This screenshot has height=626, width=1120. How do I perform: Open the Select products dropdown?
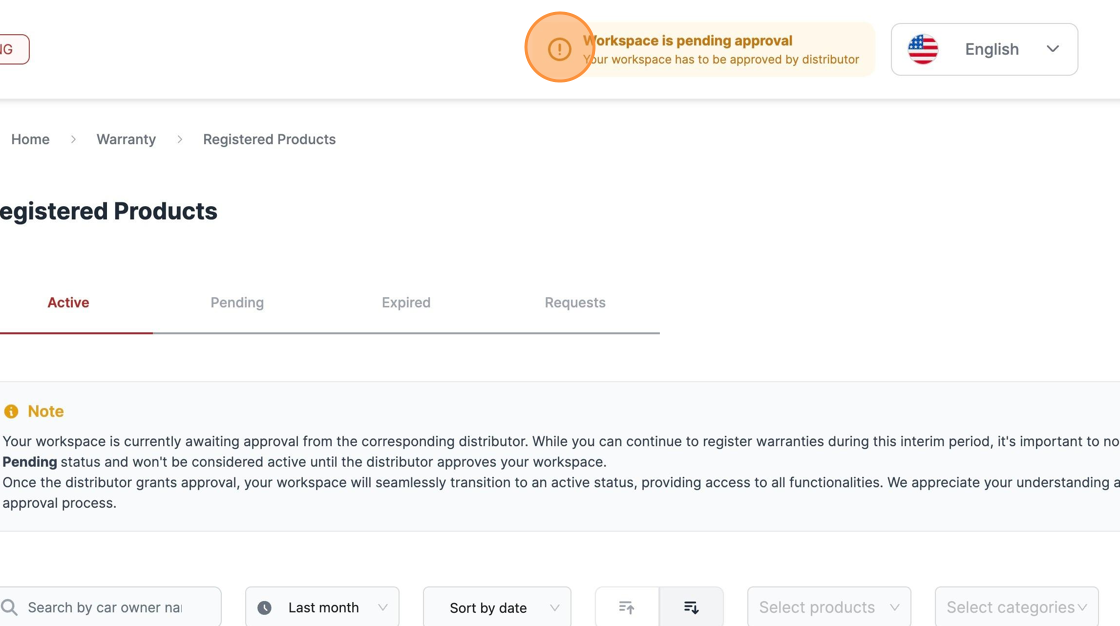coord(829,607)
